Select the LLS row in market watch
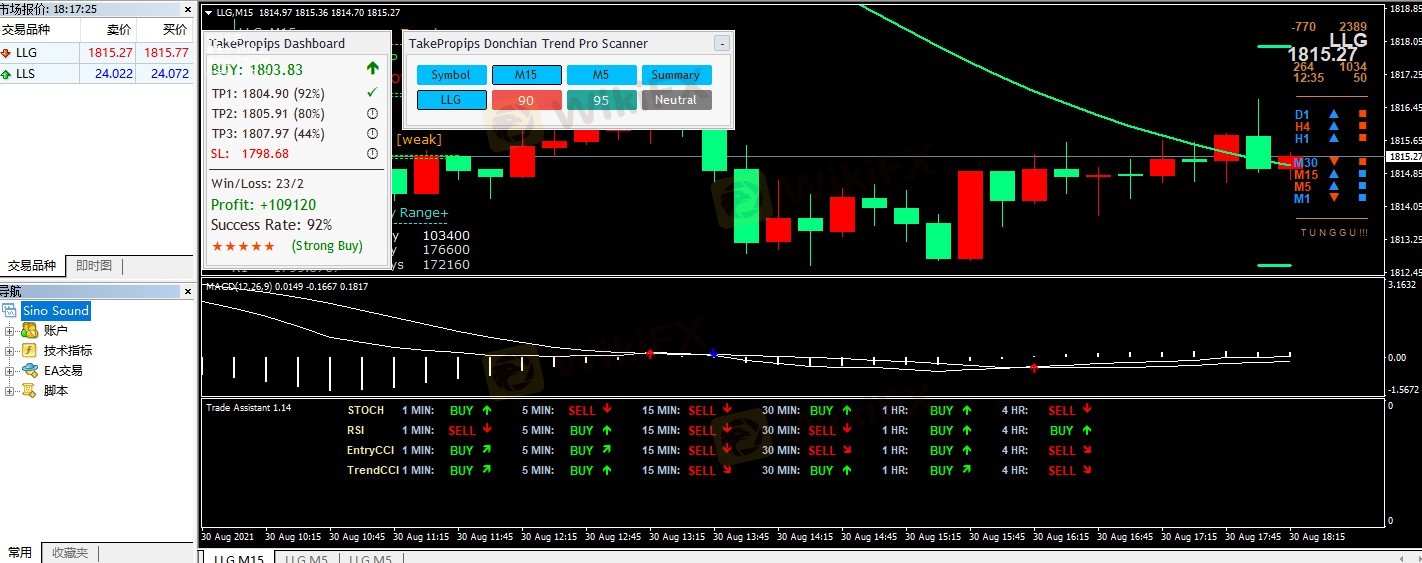Viewport: 1422px width, 563px height. (x=60, y=74)
